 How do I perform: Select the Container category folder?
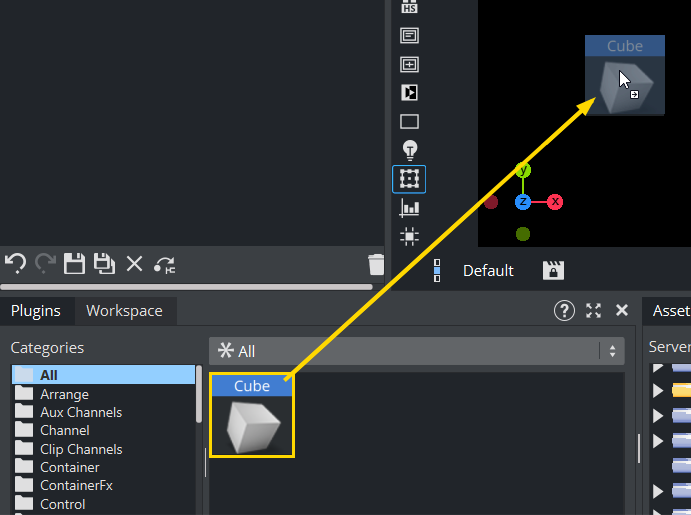(x=69, y=467)
